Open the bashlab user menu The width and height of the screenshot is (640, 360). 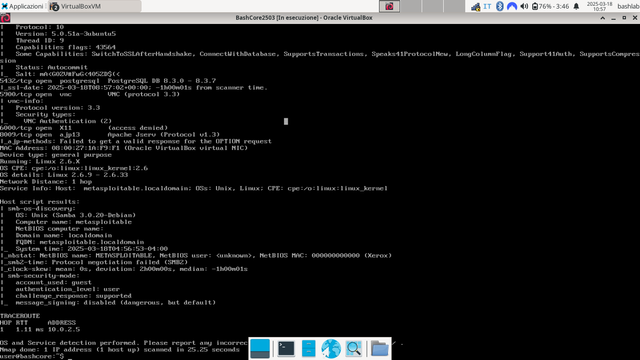(x=628, y=6)
